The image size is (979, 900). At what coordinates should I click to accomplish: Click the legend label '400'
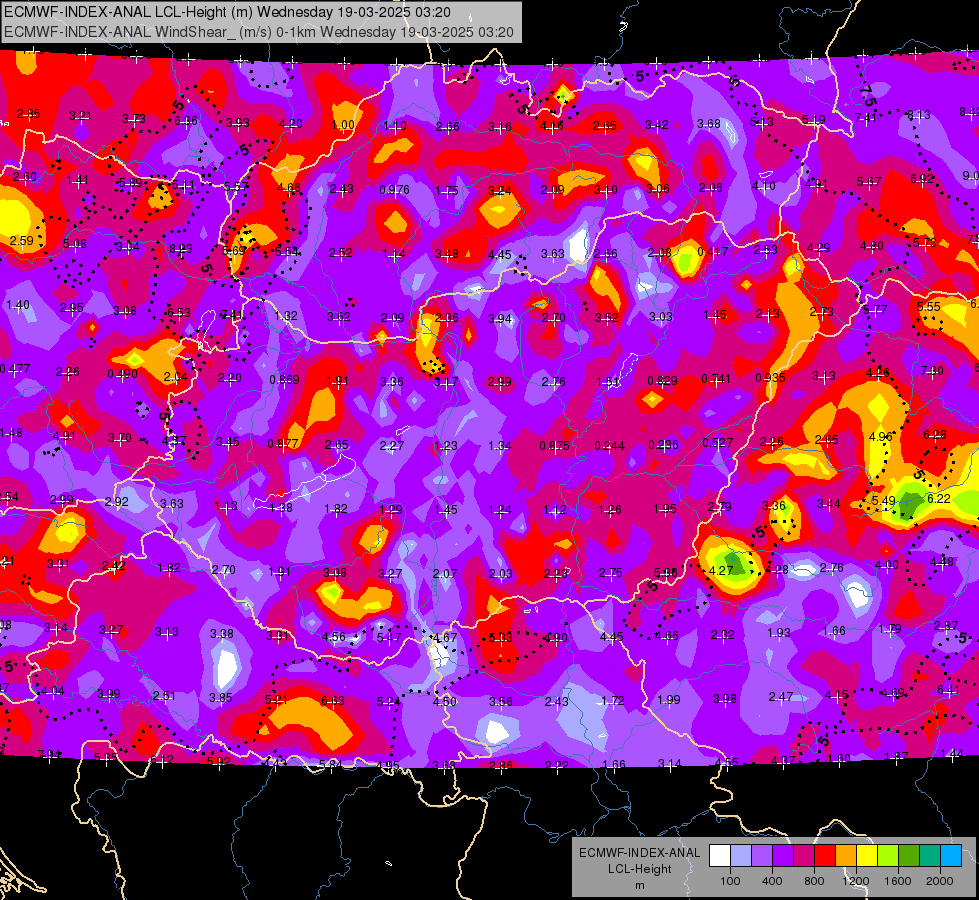click(x=772, y=881)
